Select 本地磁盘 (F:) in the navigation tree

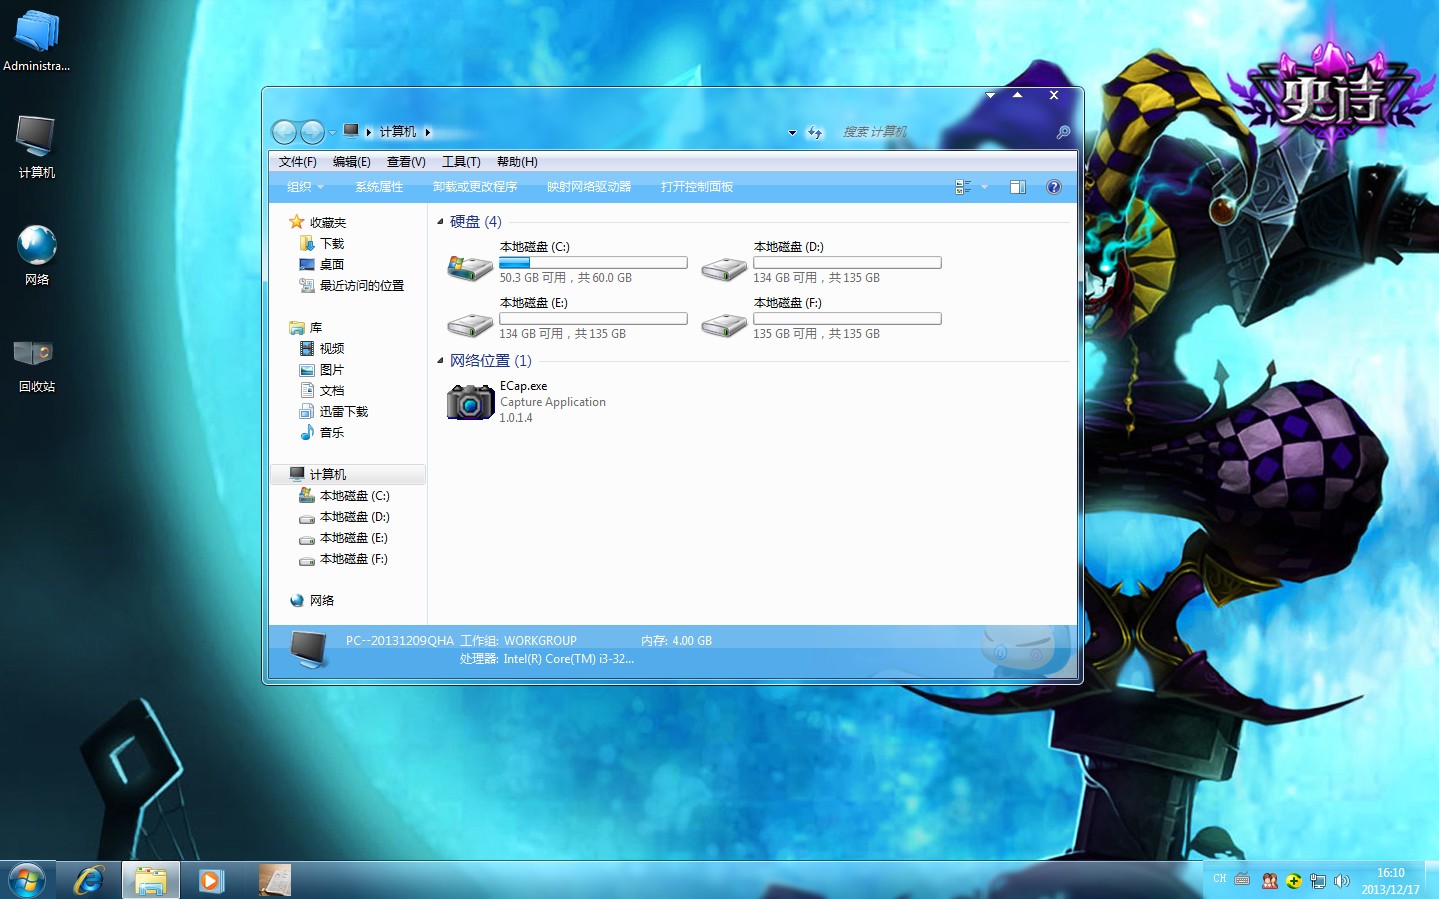tap(343, 559)
